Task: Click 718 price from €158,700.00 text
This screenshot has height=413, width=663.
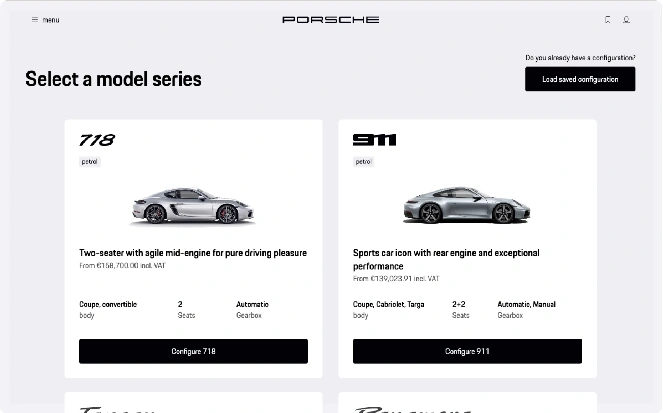Action: pyautogui.click(x=123, y=267)
